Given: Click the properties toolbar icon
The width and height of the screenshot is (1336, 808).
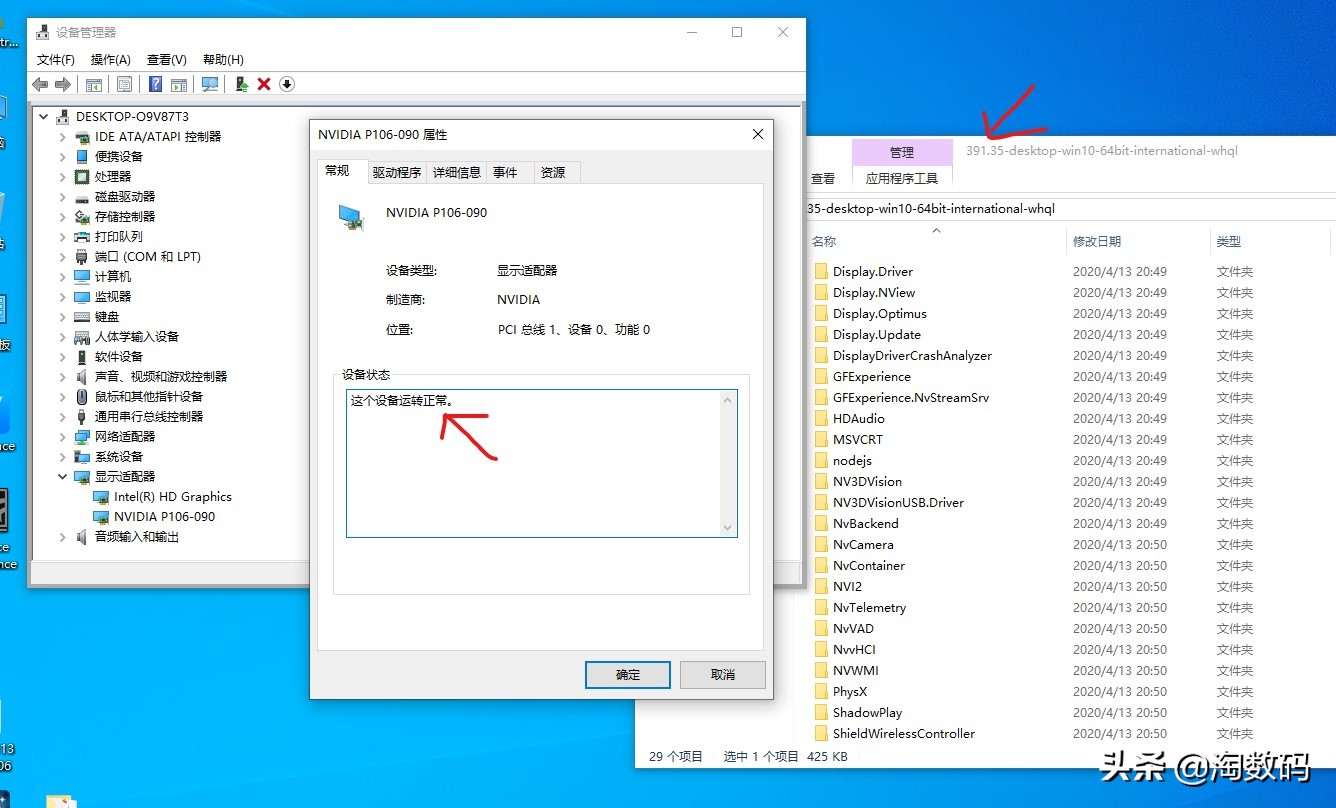Looking at the screenshot, I should pyautogui.click(x=124, y=84).
